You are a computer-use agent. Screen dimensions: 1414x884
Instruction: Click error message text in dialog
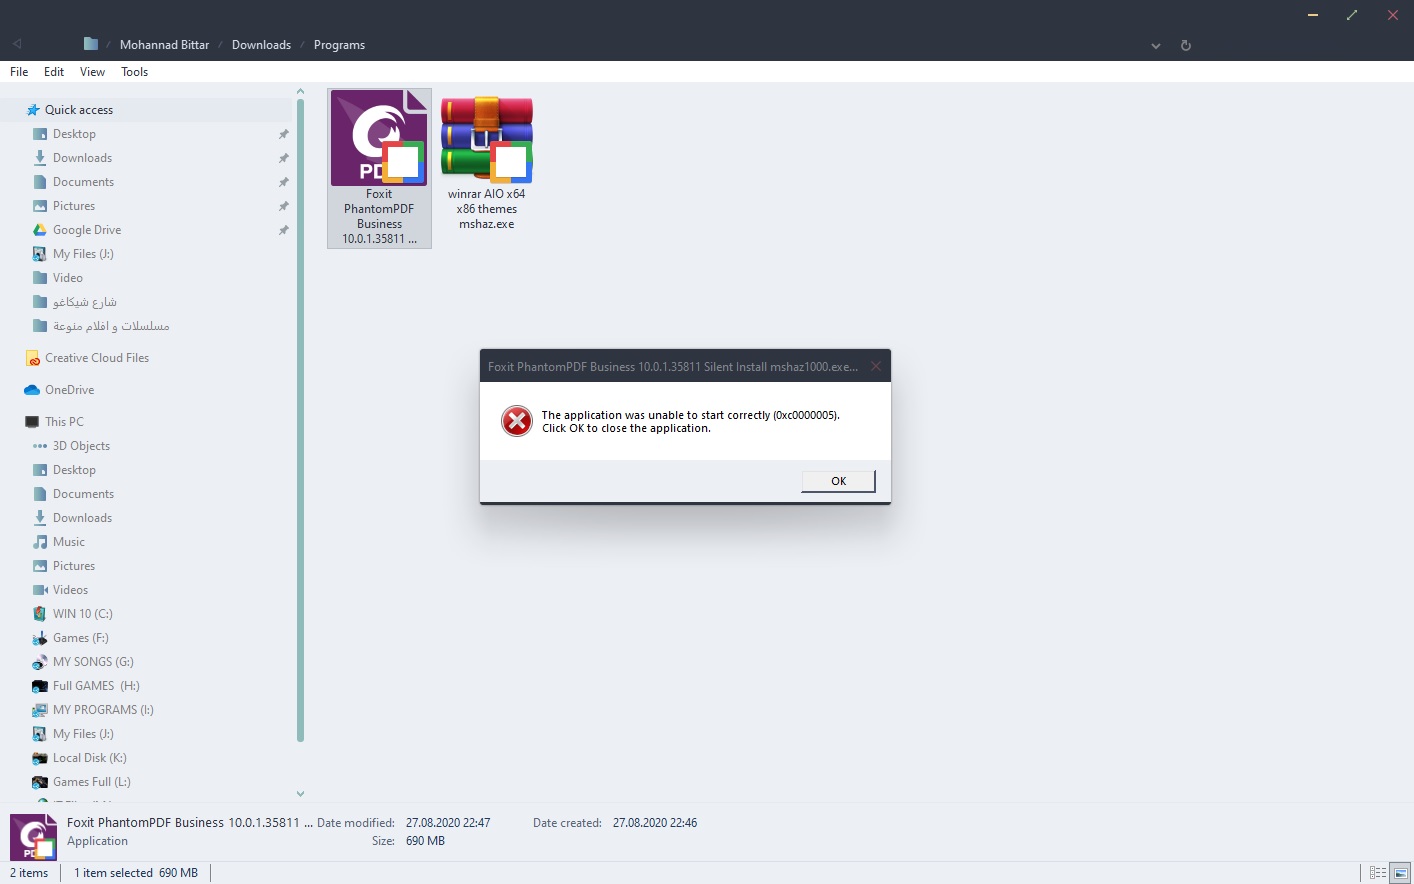point(690,421)
